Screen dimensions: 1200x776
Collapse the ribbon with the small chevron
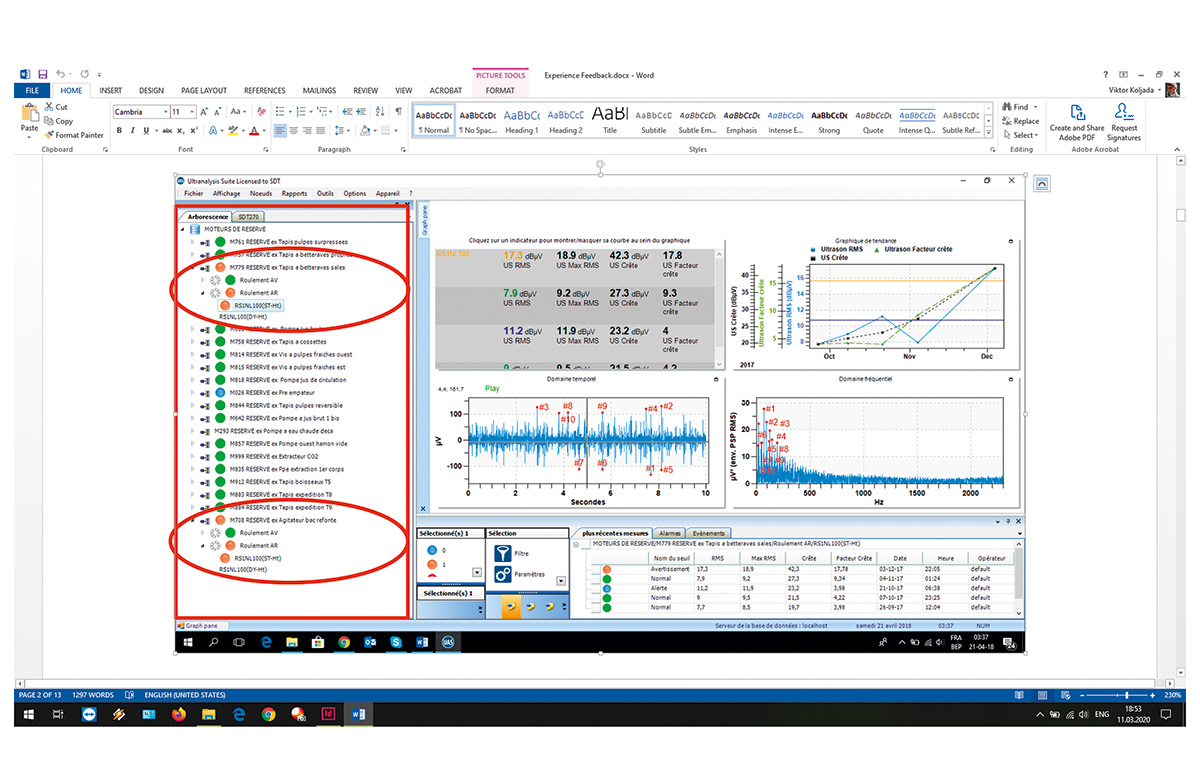[x=1177, y=150]
